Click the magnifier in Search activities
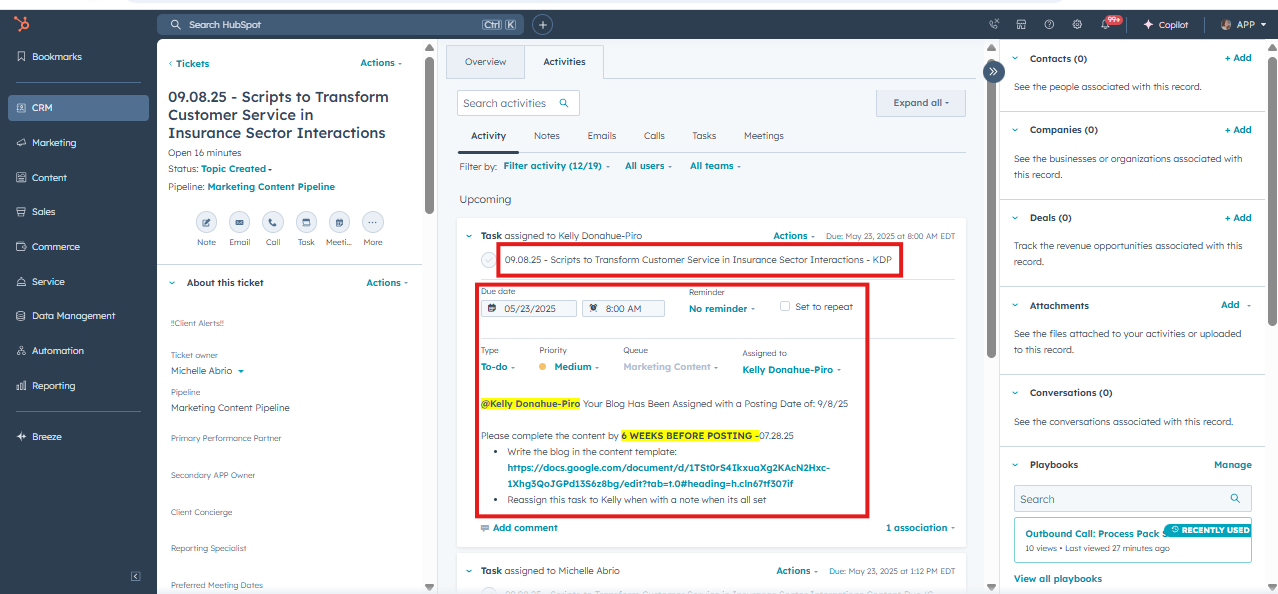The height and width of the screenshot is (594, 1278). 564,103
